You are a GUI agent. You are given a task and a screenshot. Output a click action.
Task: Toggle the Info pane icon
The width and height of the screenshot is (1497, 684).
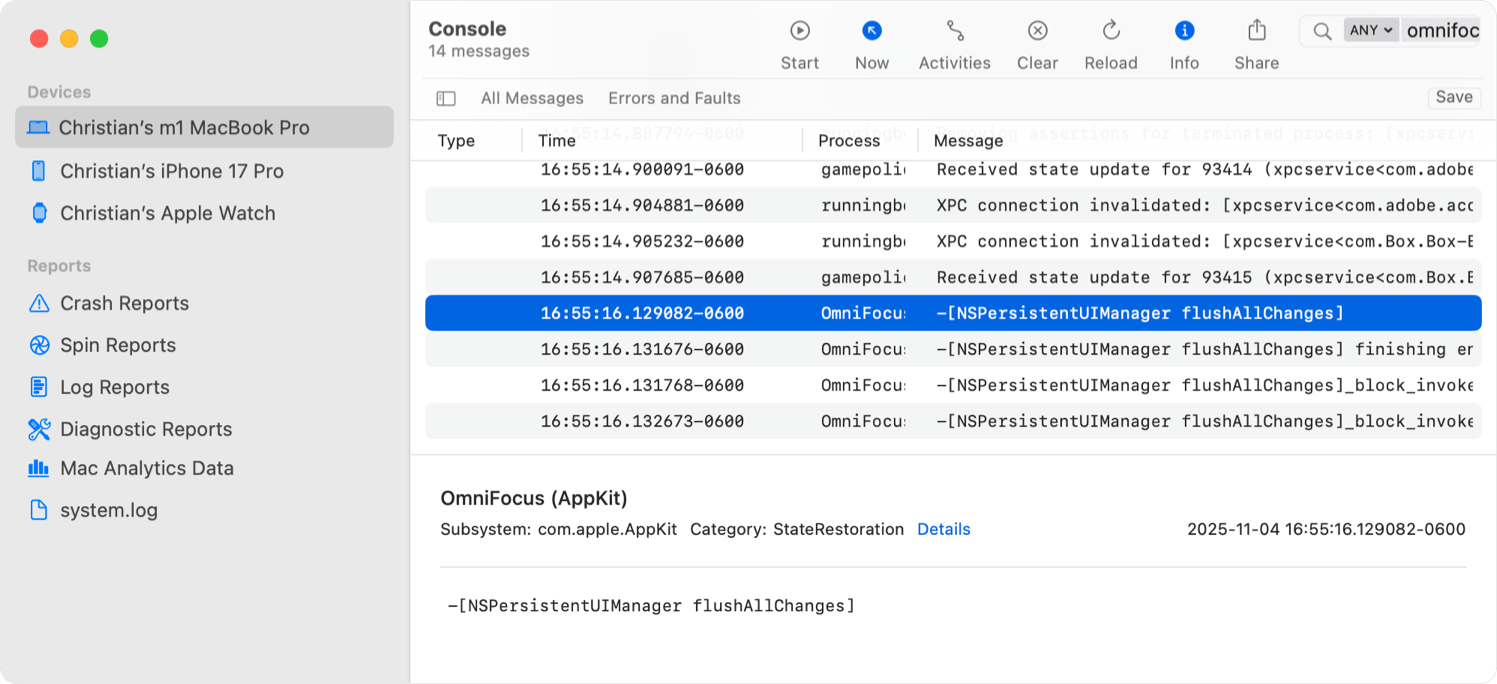click(1184, 31)
